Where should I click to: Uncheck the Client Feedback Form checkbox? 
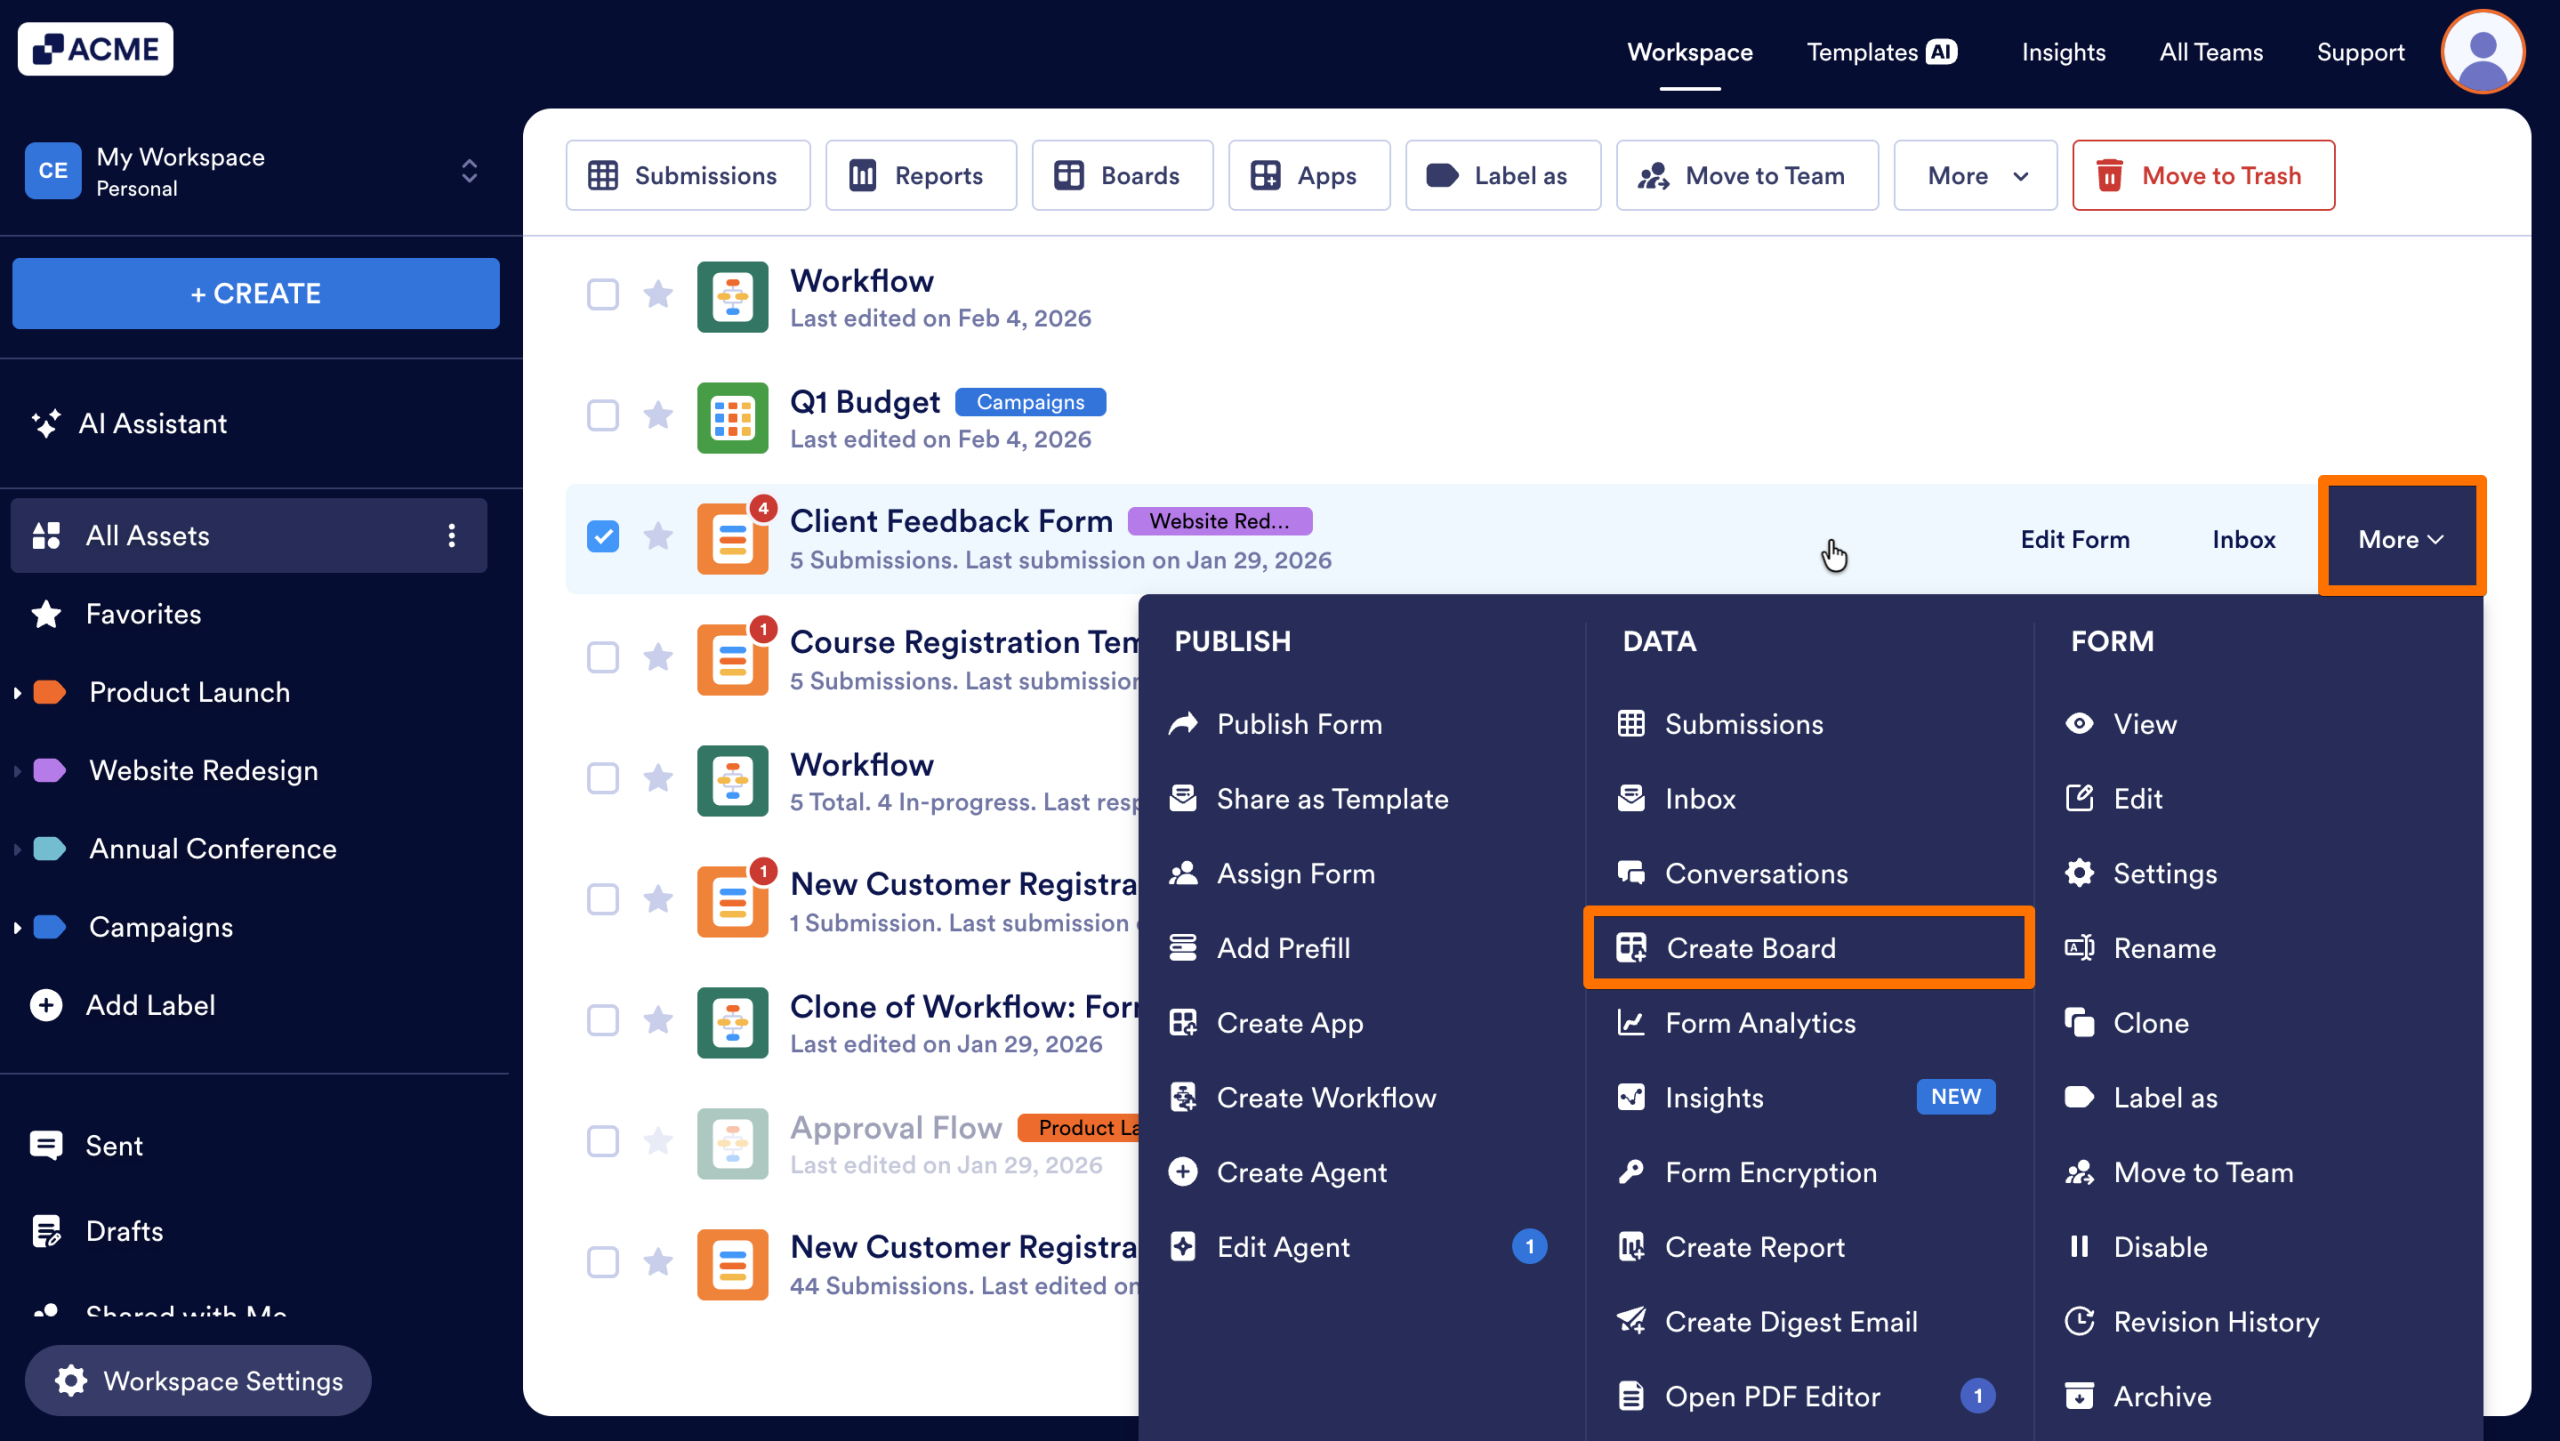click(603, 537)
